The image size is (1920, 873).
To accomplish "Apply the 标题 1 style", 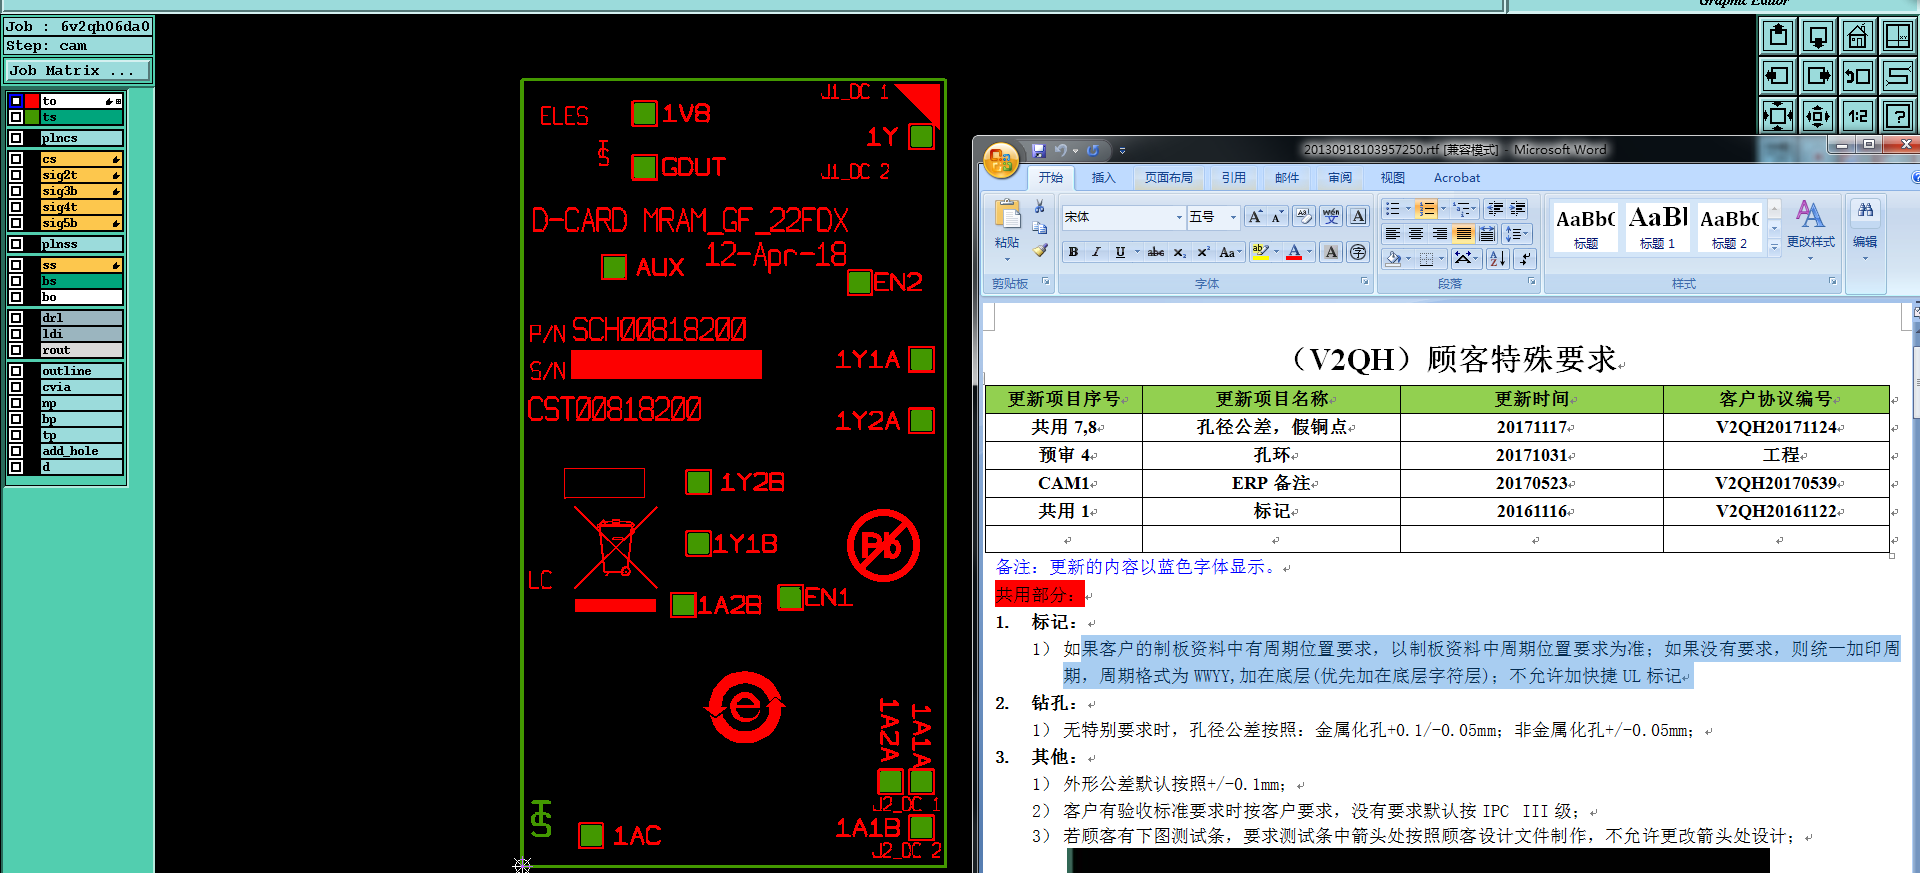I will pos(1657,227).
